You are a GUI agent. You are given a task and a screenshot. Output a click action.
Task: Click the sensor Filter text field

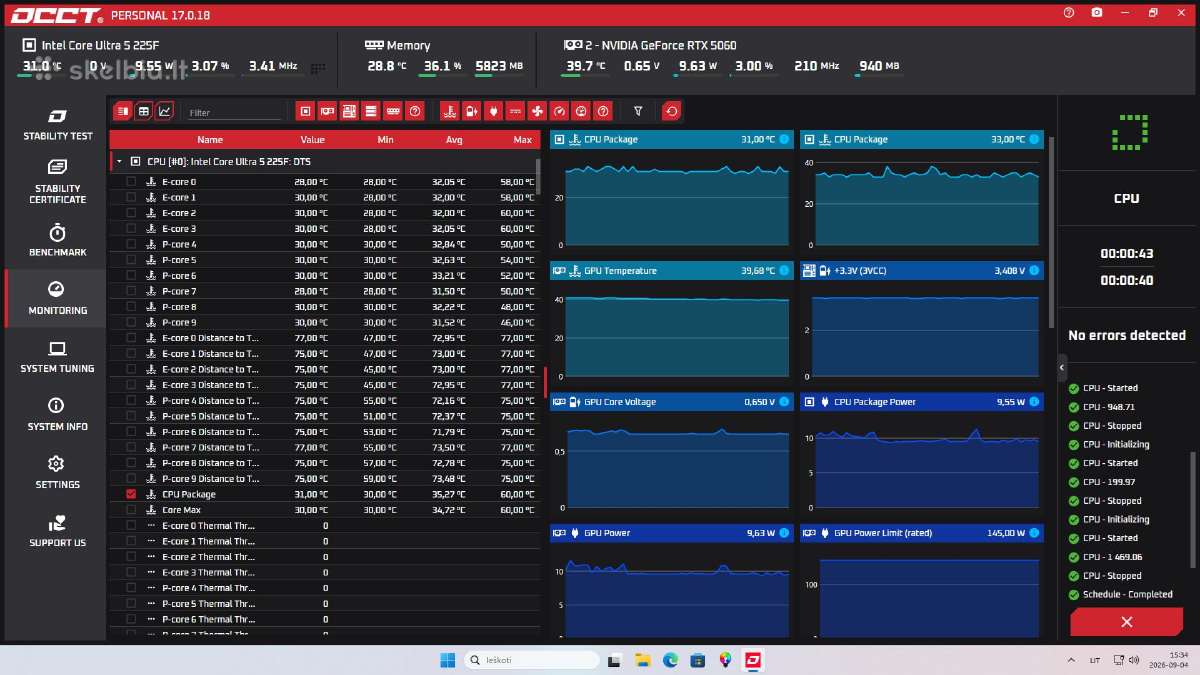(x=234, y=113)
